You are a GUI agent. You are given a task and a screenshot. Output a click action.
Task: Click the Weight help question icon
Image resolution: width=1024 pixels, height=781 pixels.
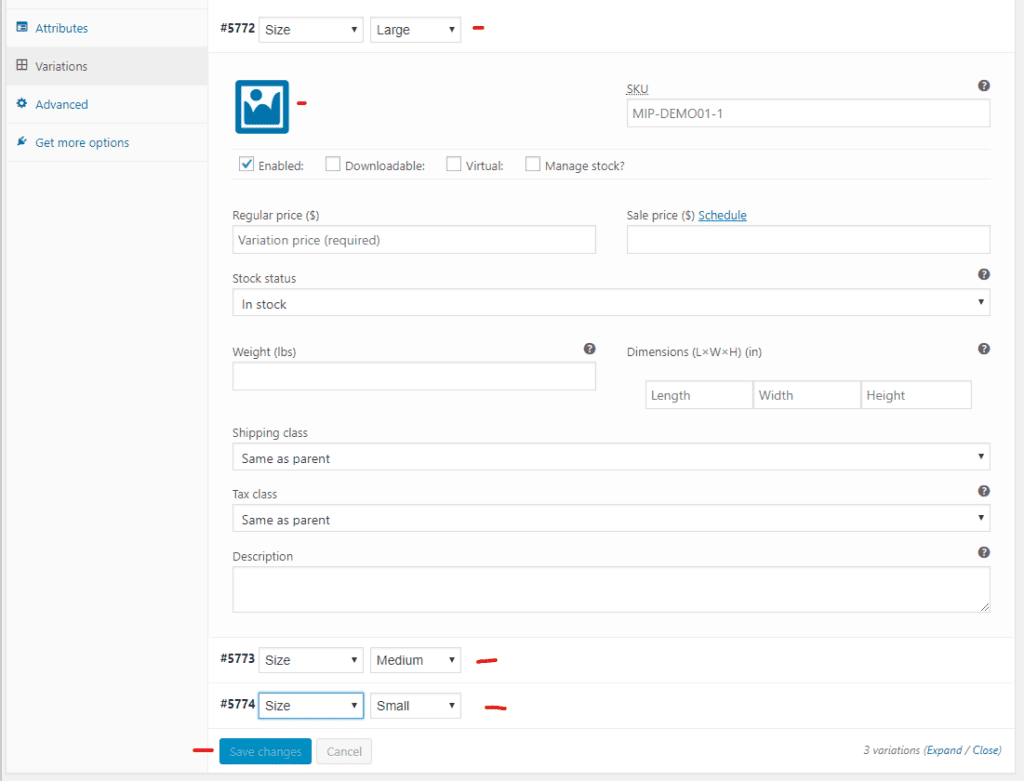click(589, 349)
